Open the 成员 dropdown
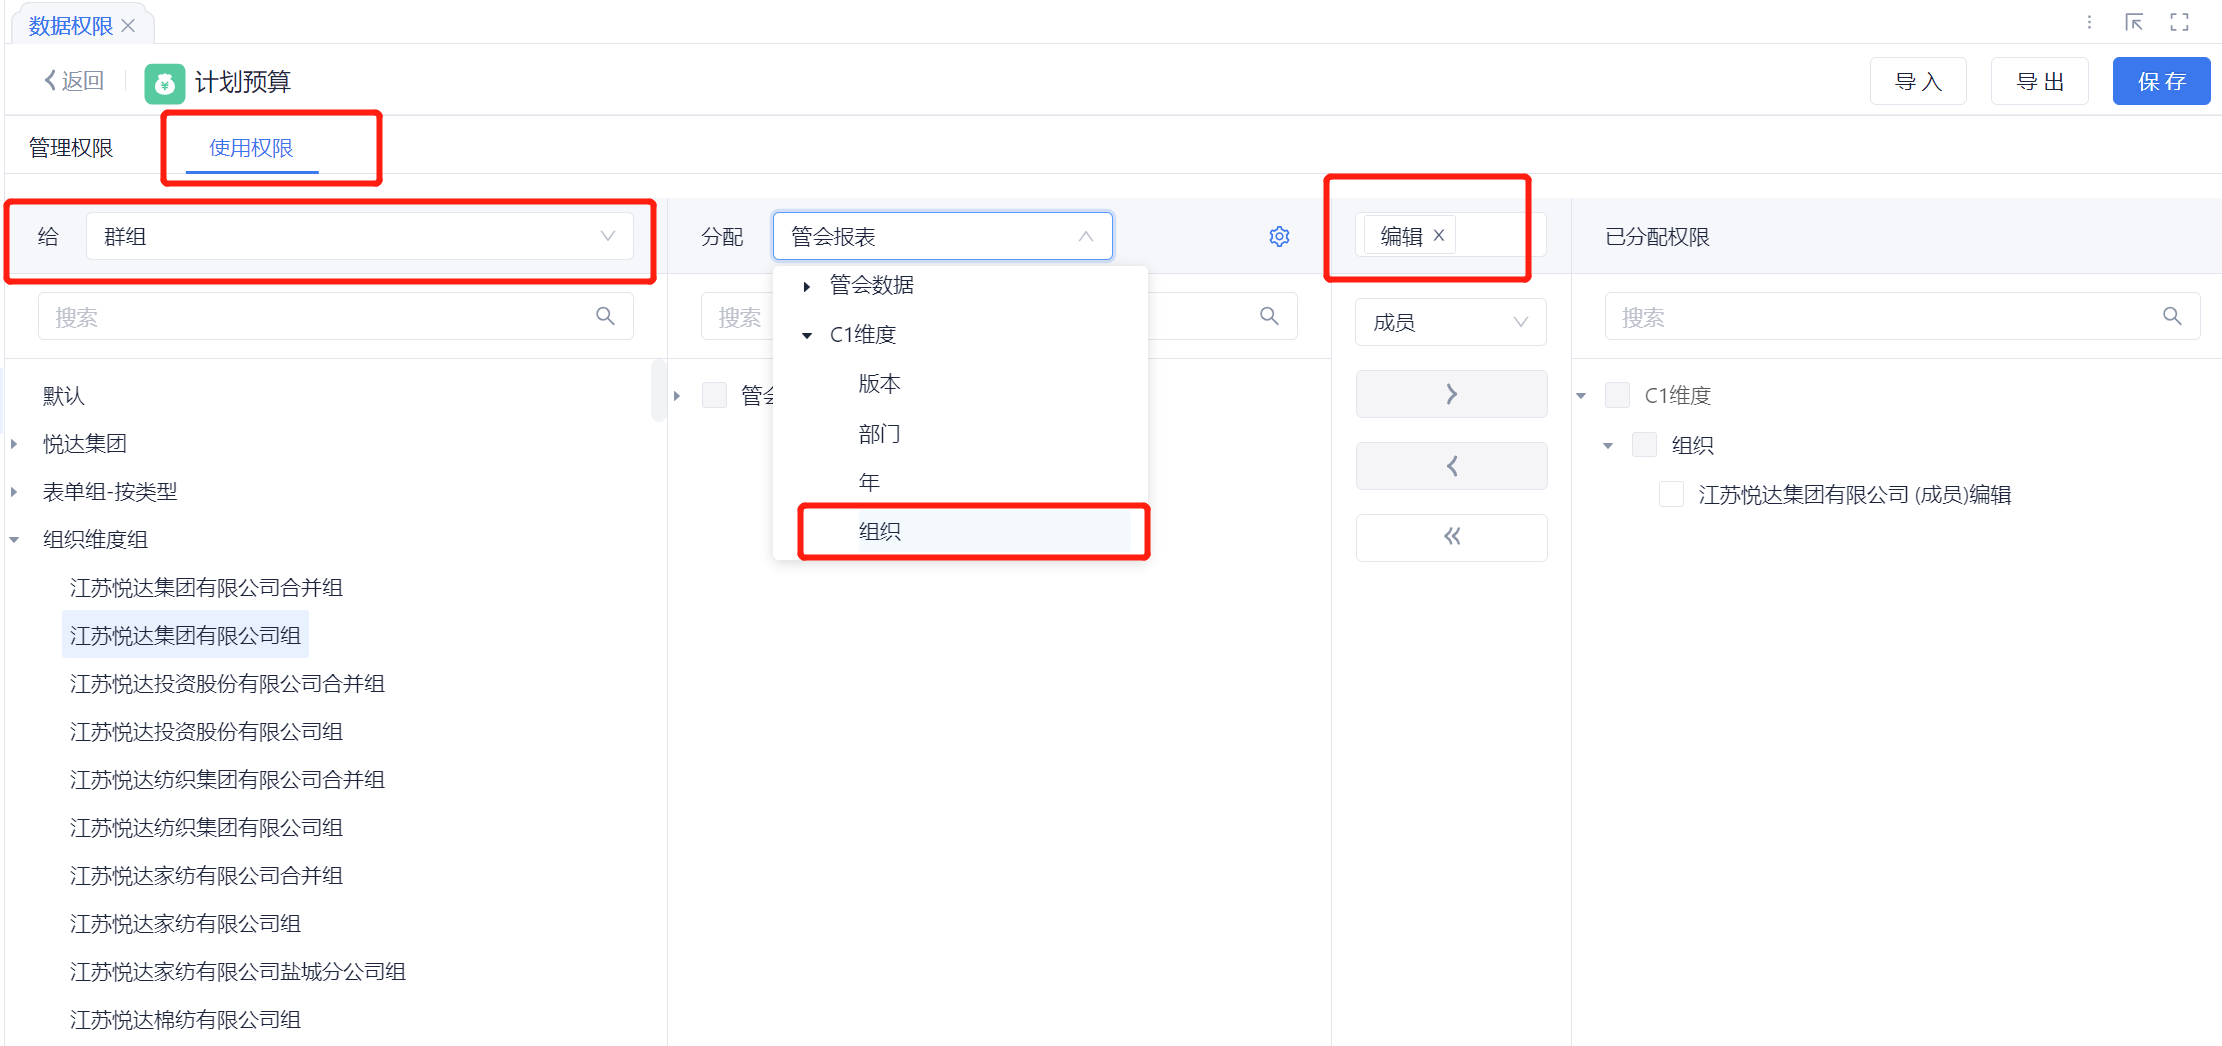 coord(1450,322)
